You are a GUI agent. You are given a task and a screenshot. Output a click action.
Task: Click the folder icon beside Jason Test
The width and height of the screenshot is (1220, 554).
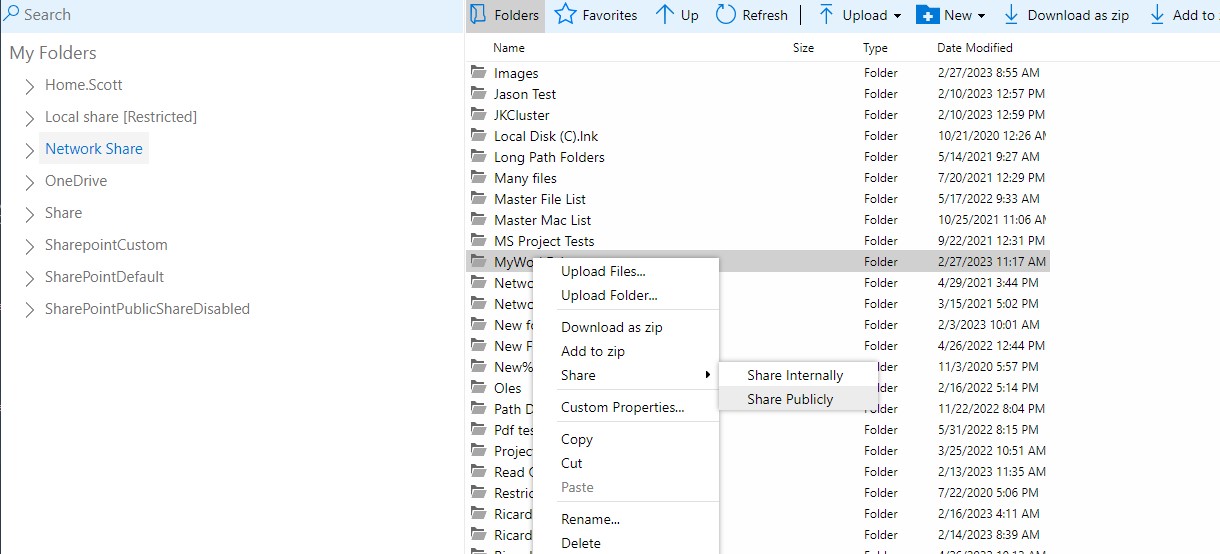click(x=478, y=94)
